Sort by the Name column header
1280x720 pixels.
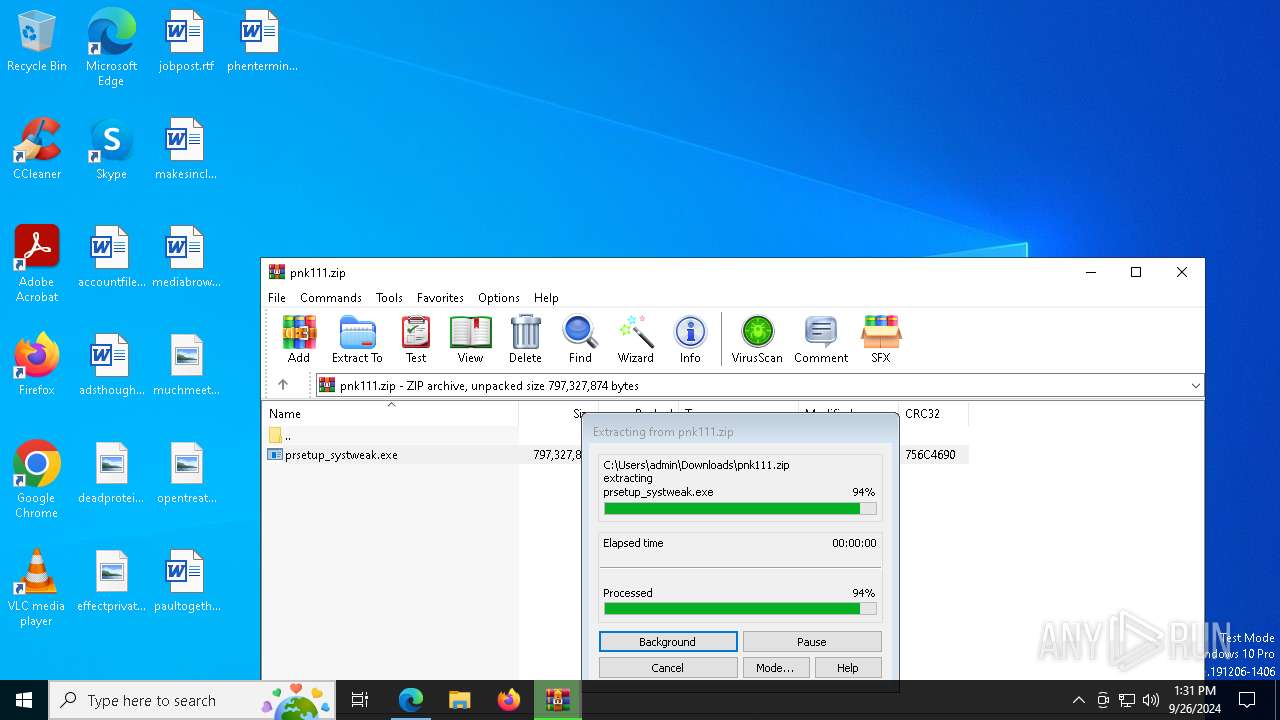point(390,413)
